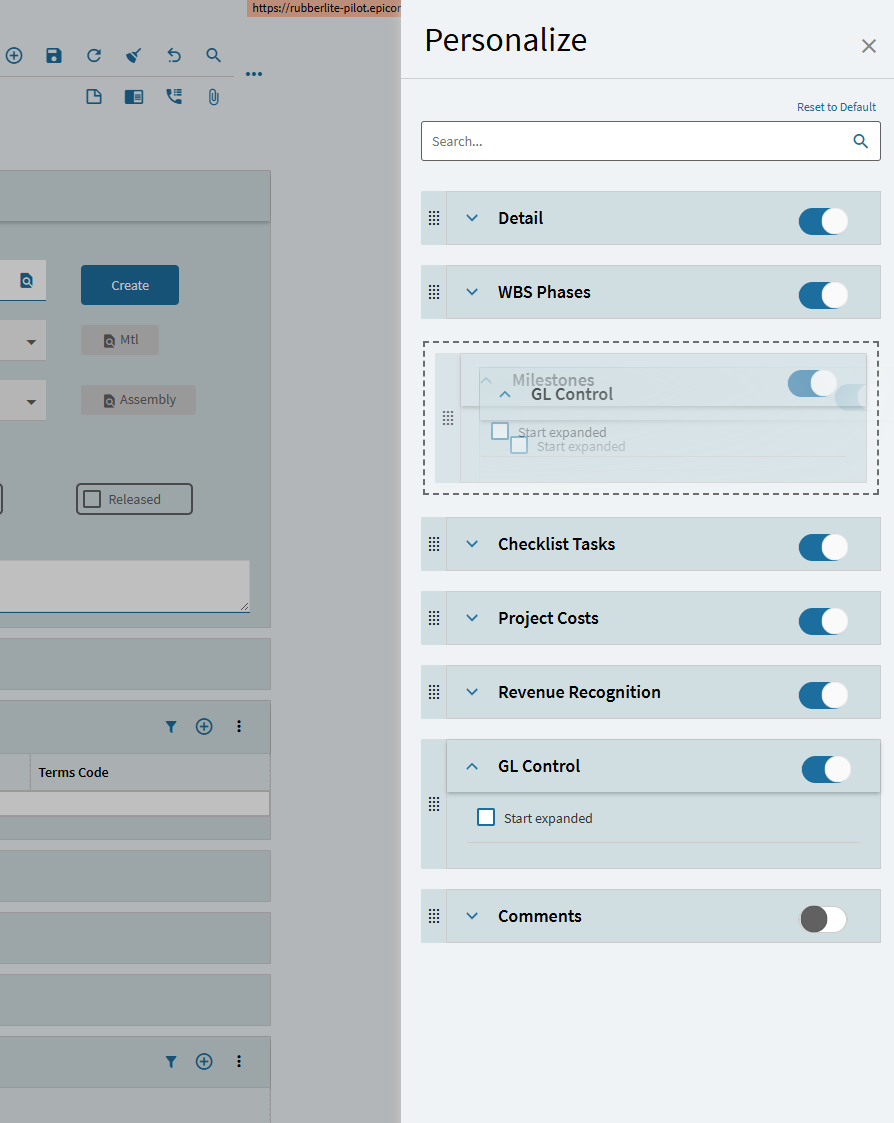Click Reset to Default link

coord(836,107)
